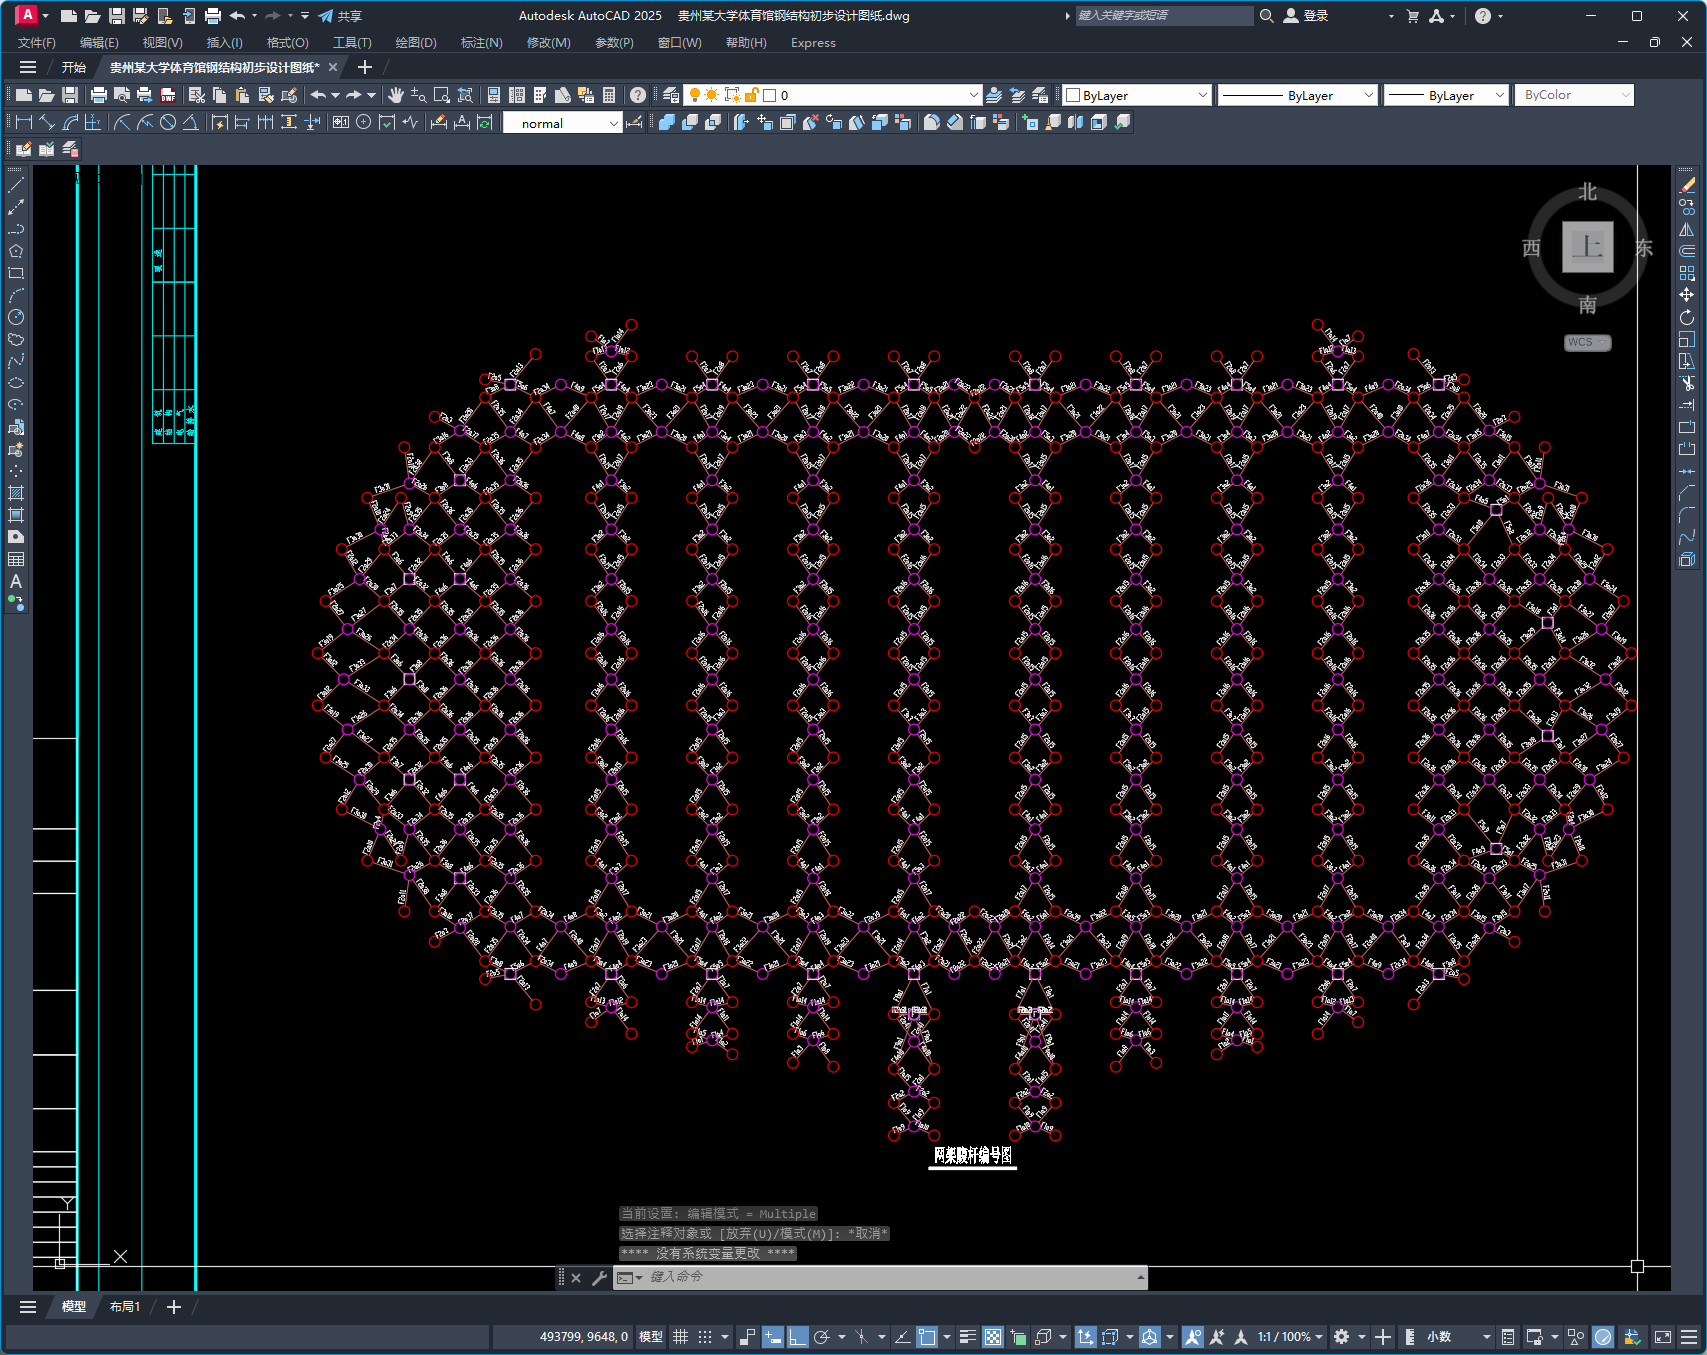Select the Line drawing tool
The width and height of the screenshot is (1707, 1355).
[x=16, y=185]
